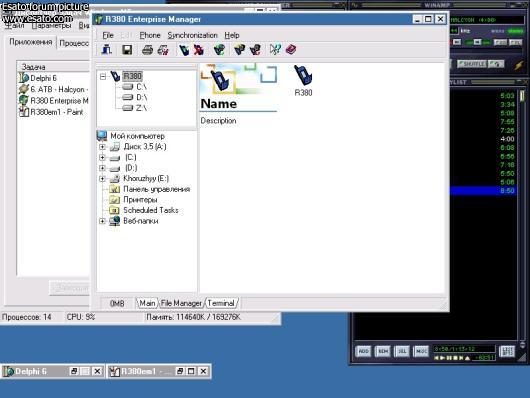Select the C:\ phone drive
The width and height of the screenshot is (530, 398).
[141, 87]
